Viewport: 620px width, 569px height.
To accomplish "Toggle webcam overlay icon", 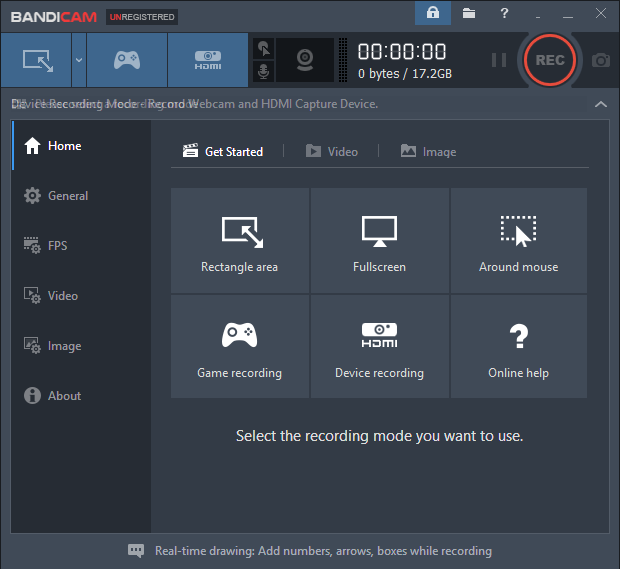I will click(x=305, y=60).
